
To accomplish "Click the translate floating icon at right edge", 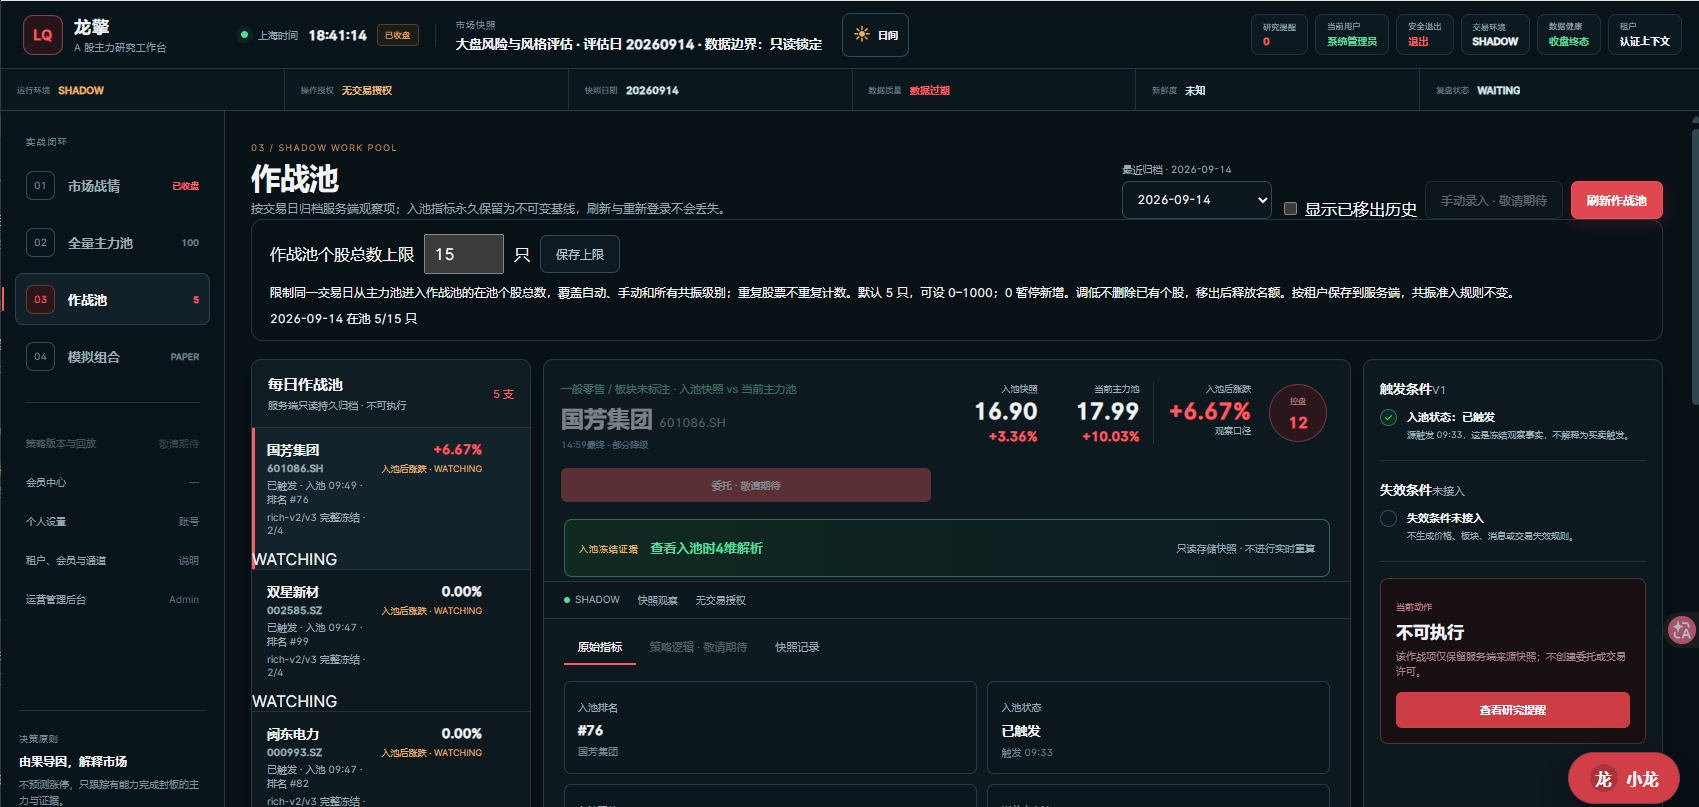I will pyautogui.click(x=1682, y=630).
